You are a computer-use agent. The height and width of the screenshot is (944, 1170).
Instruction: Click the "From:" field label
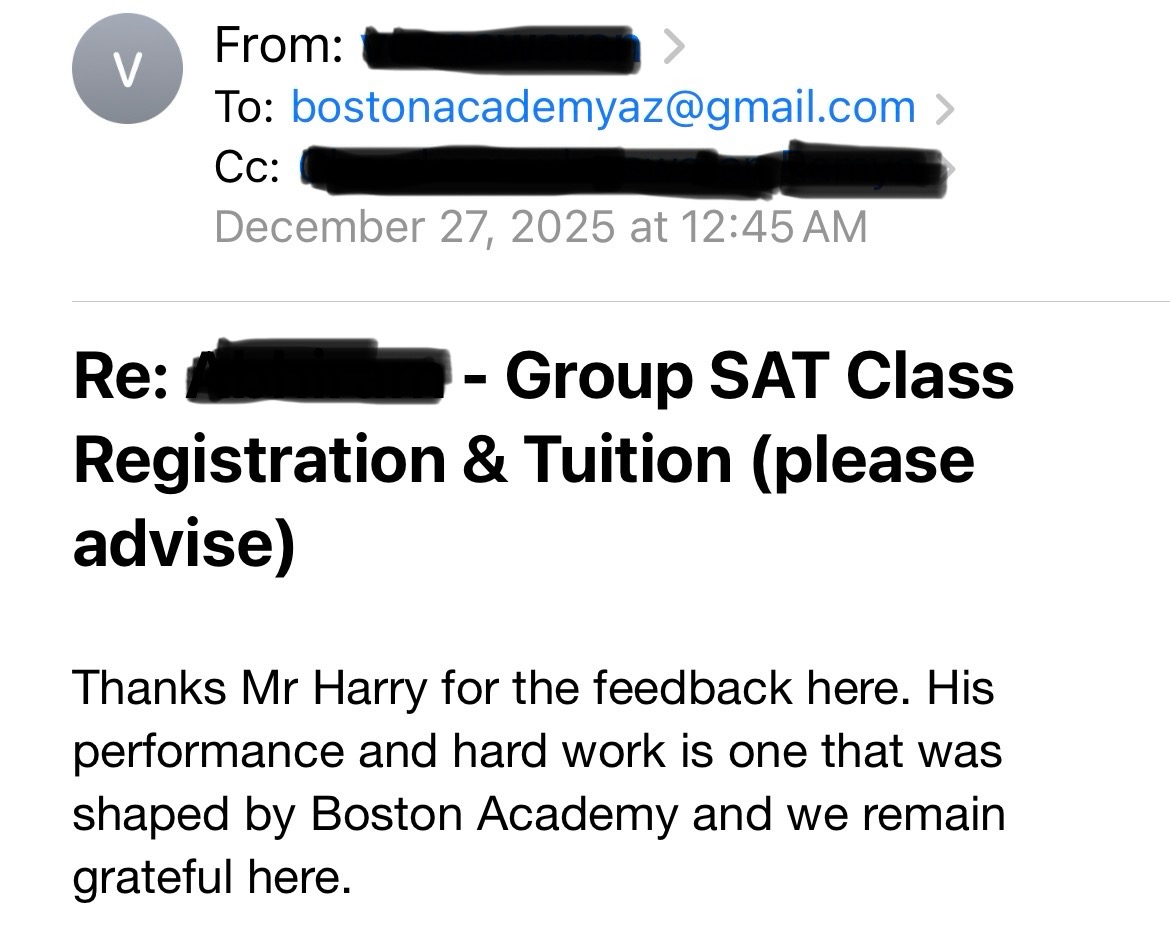pos(279,46)
